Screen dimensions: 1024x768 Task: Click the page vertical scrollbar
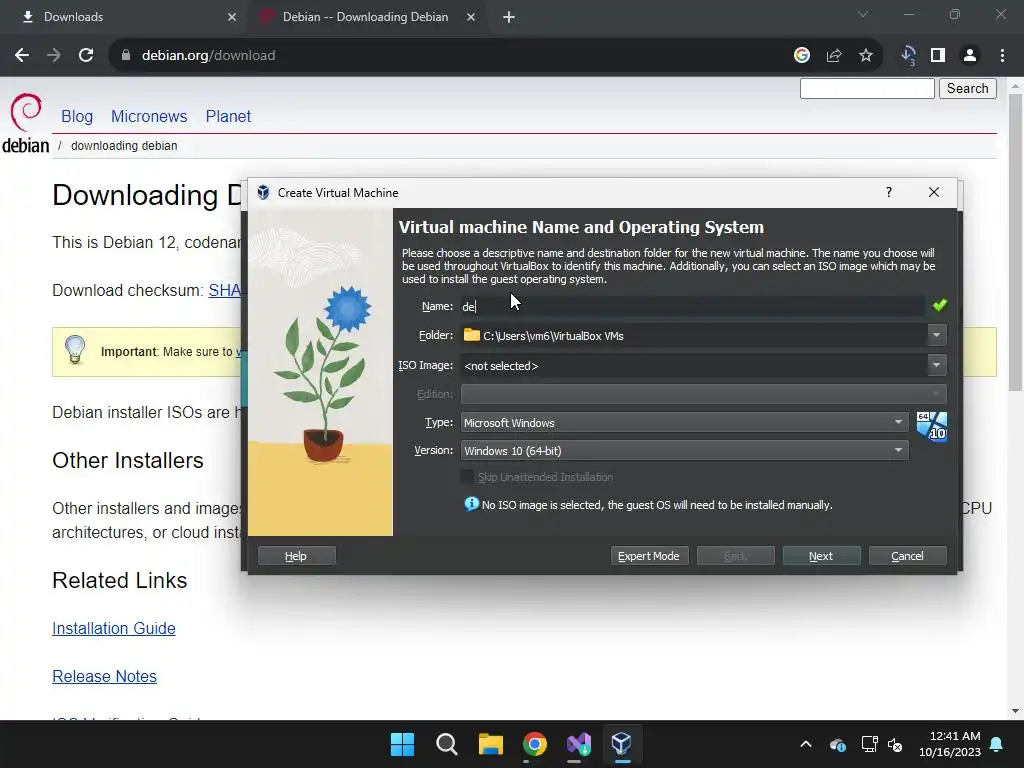click(x=1016, y=242)
